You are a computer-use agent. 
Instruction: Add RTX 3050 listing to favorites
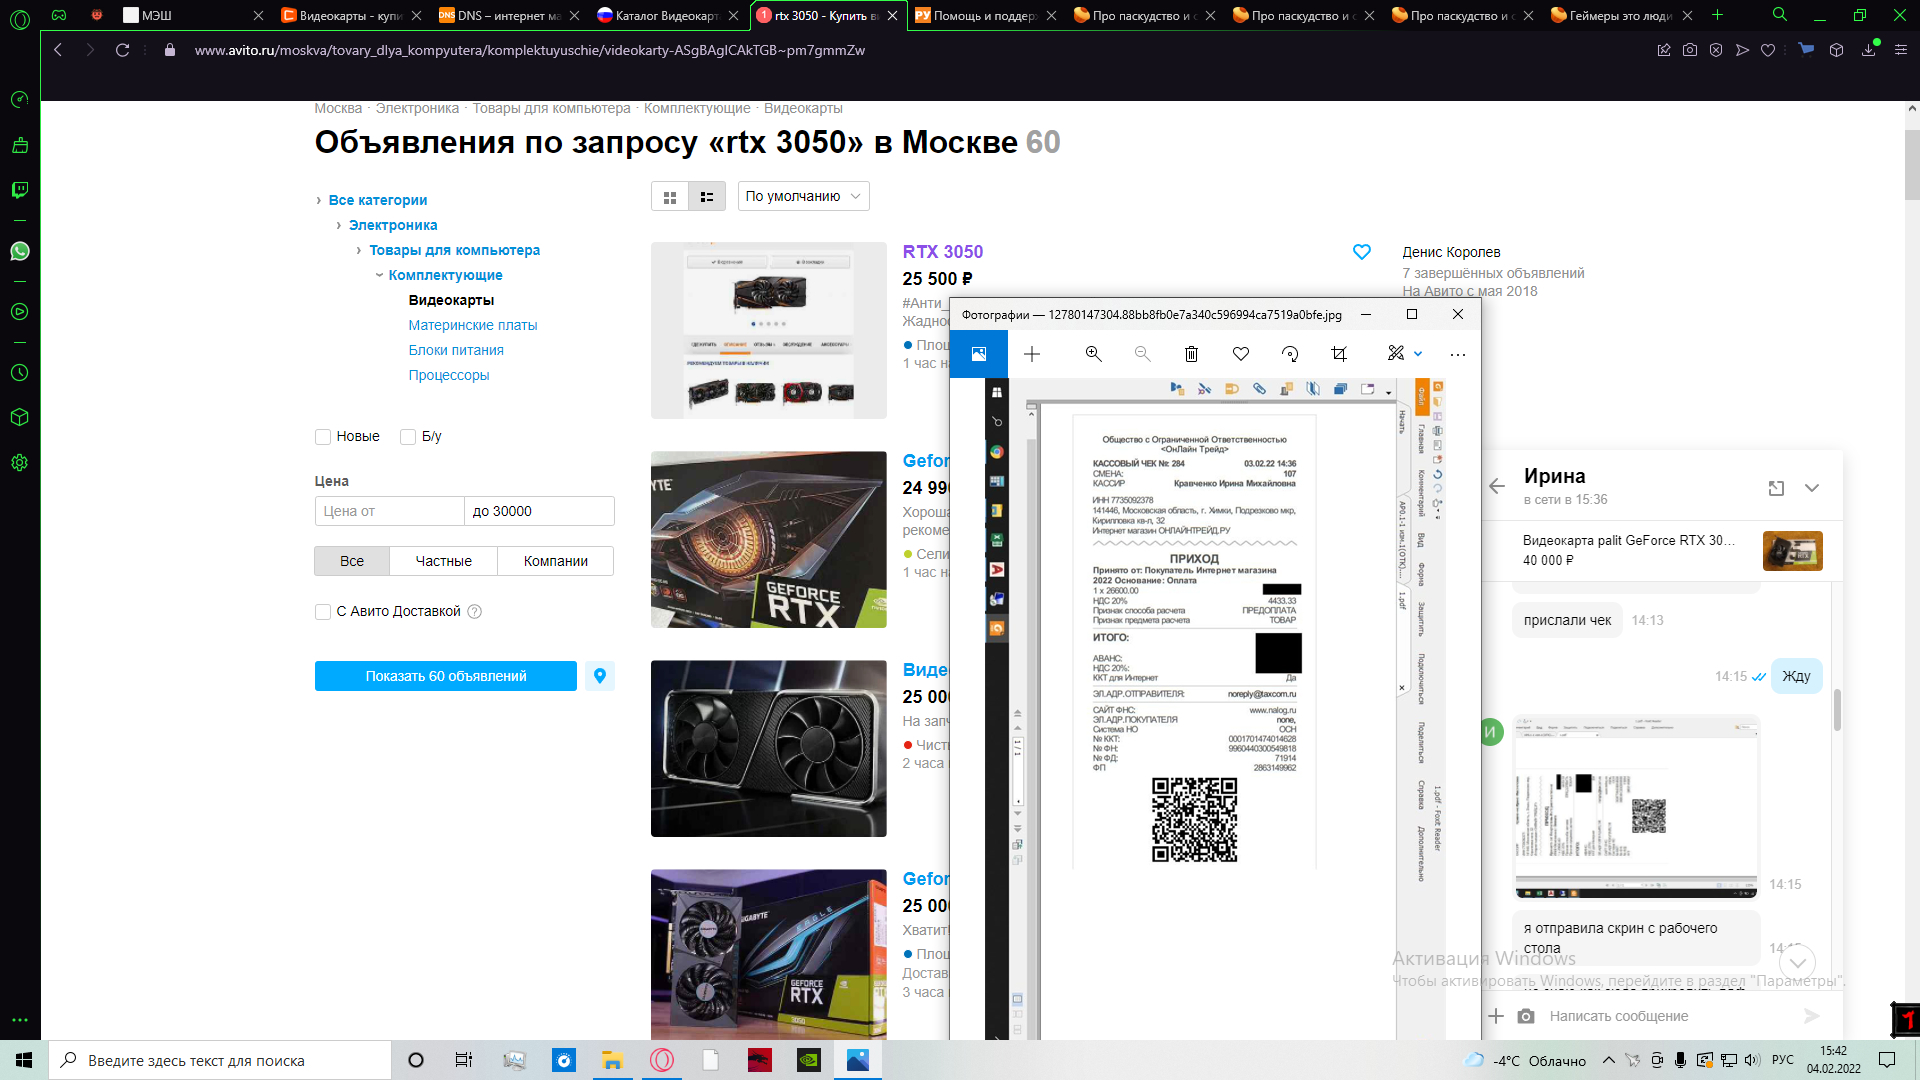tap(1362, 252)
